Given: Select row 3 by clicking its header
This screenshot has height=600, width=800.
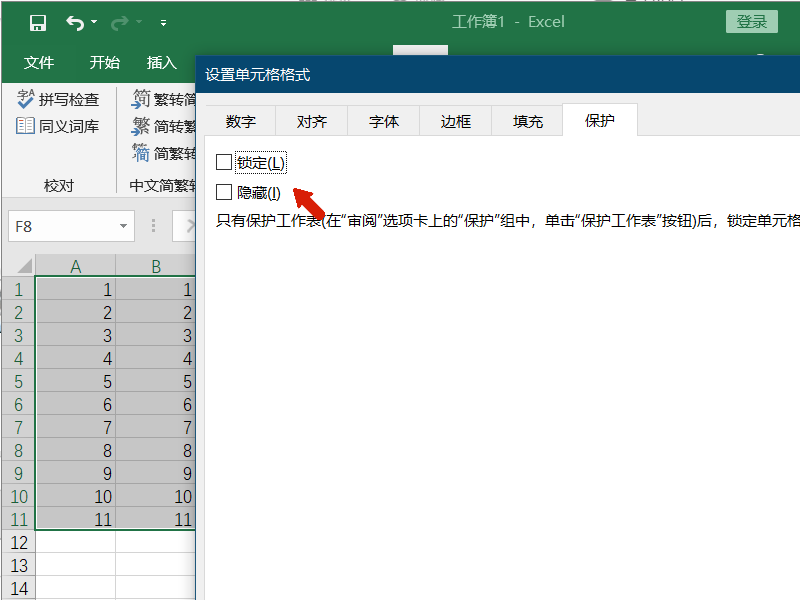Looking at the screenshot, I should coord(18,335).
